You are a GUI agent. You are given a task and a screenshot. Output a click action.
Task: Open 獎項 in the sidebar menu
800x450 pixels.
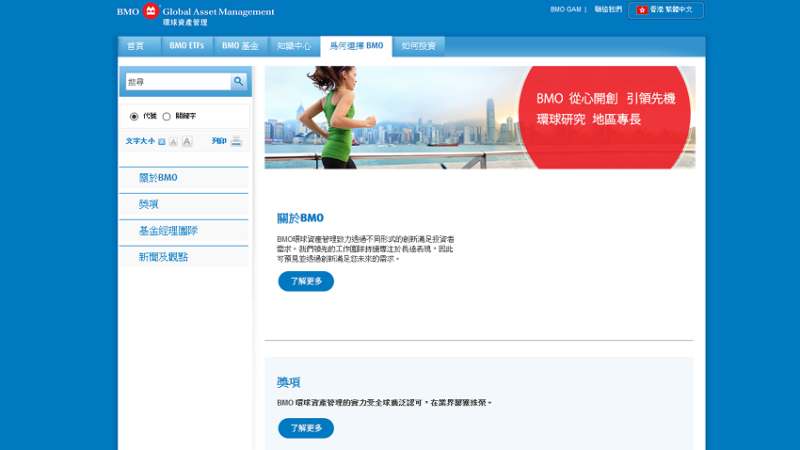coord(184,205)
